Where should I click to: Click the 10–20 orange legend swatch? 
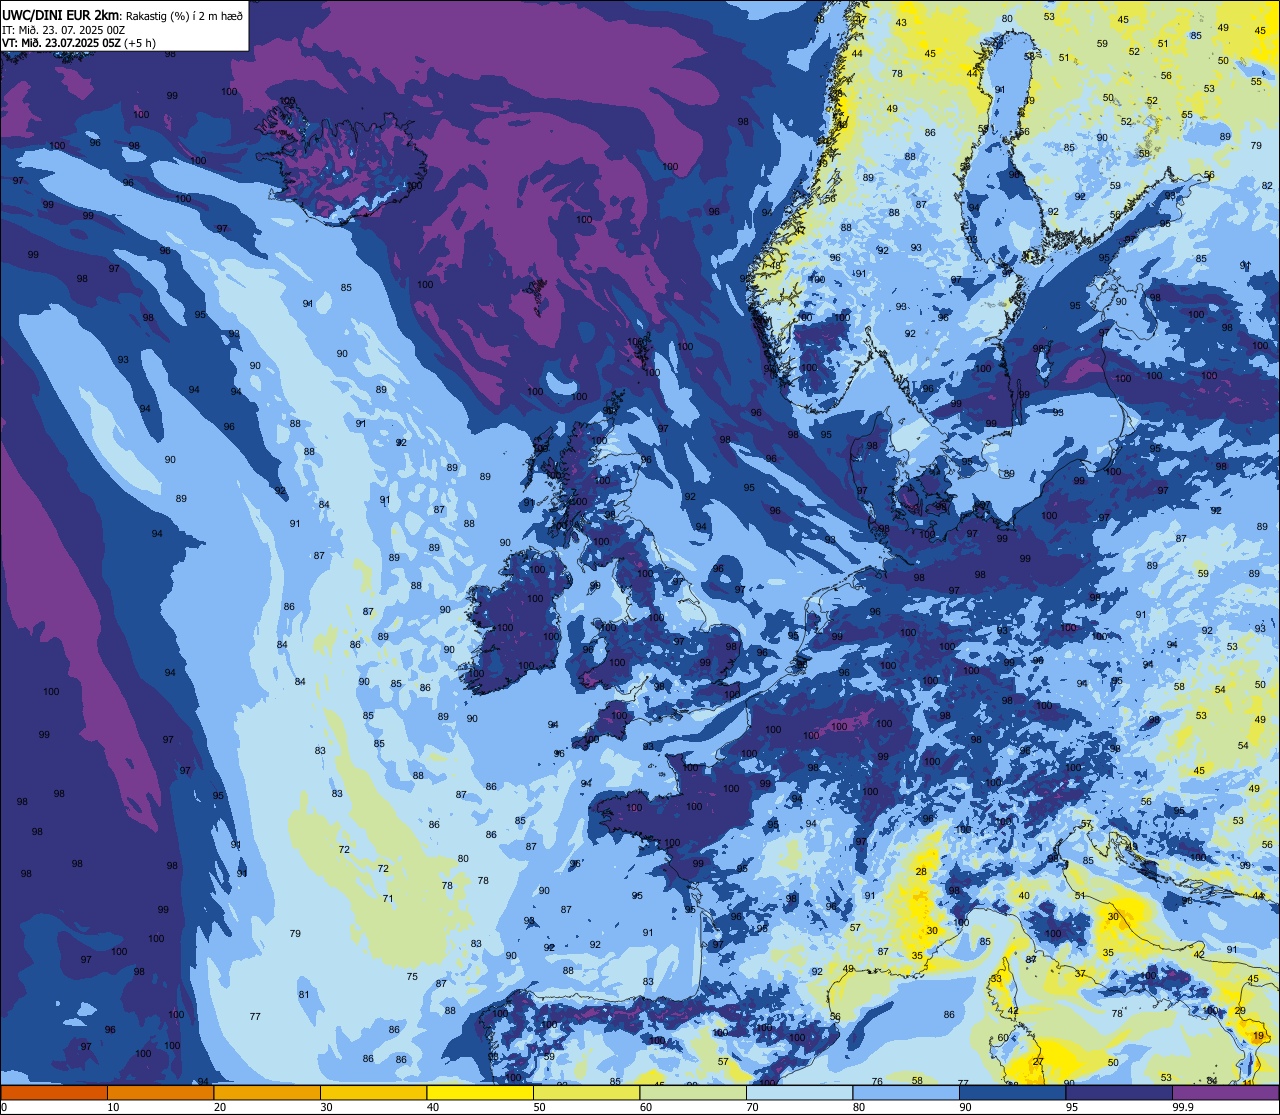pyautogui.click(x=160, y=1093)
